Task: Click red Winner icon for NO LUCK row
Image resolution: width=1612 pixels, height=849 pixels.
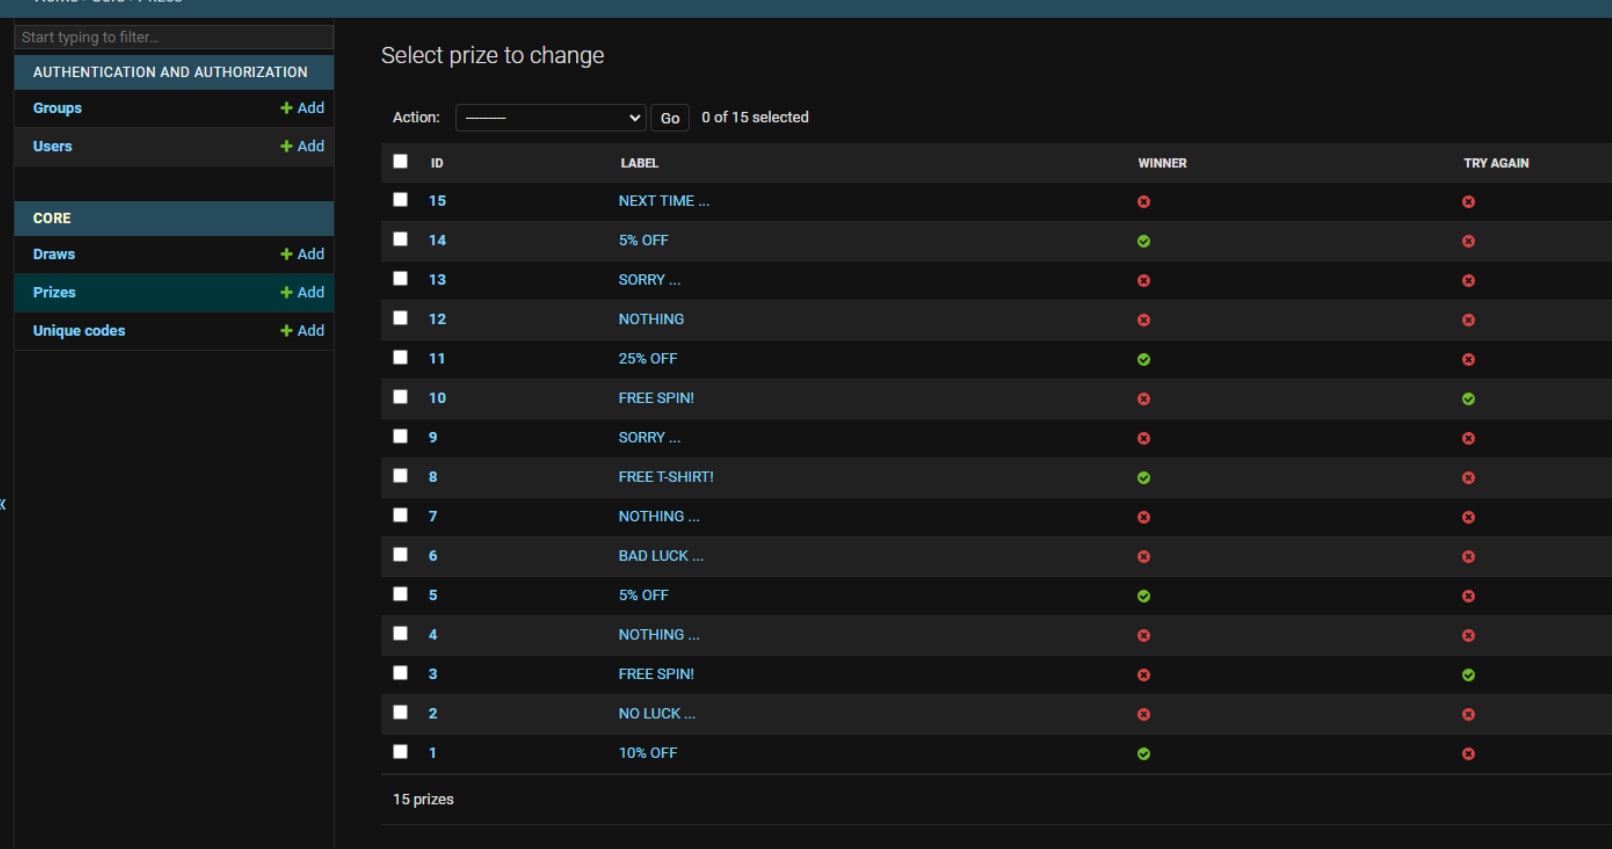Action: point(1143,714)
